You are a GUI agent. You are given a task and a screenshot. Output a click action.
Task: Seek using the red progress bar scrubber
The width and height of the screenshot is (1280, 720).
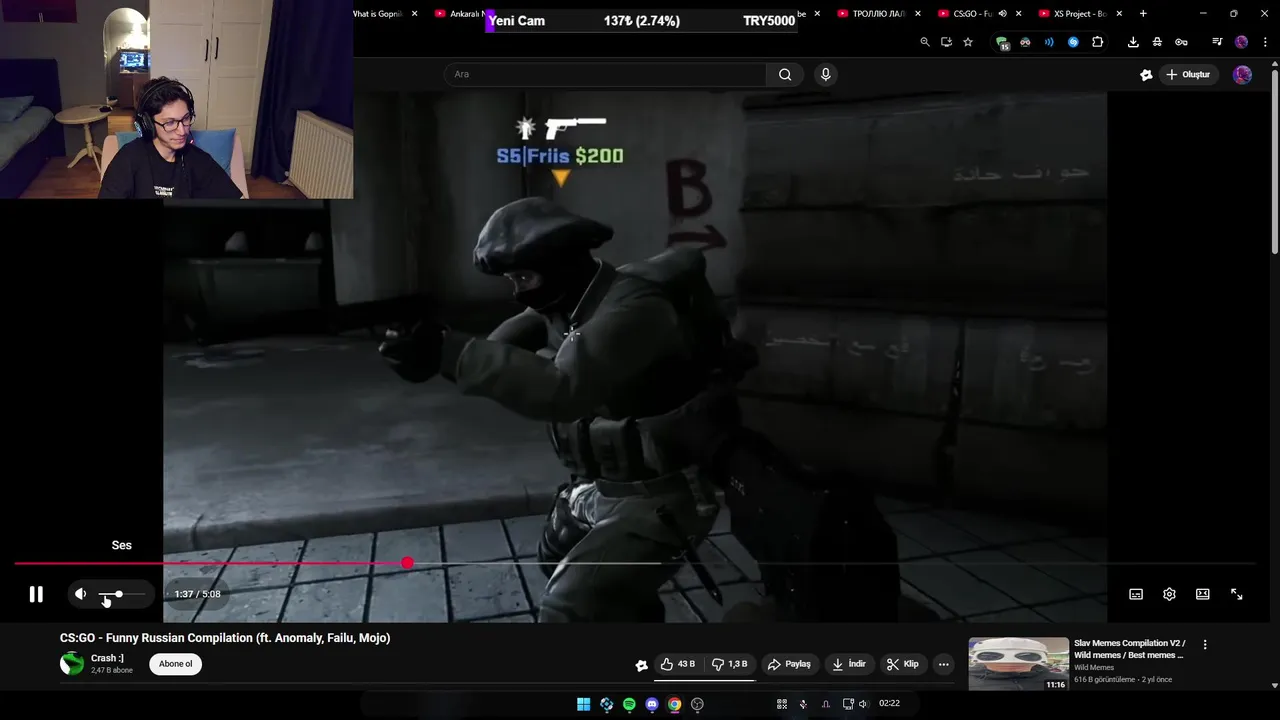click(x=407, y=564)
